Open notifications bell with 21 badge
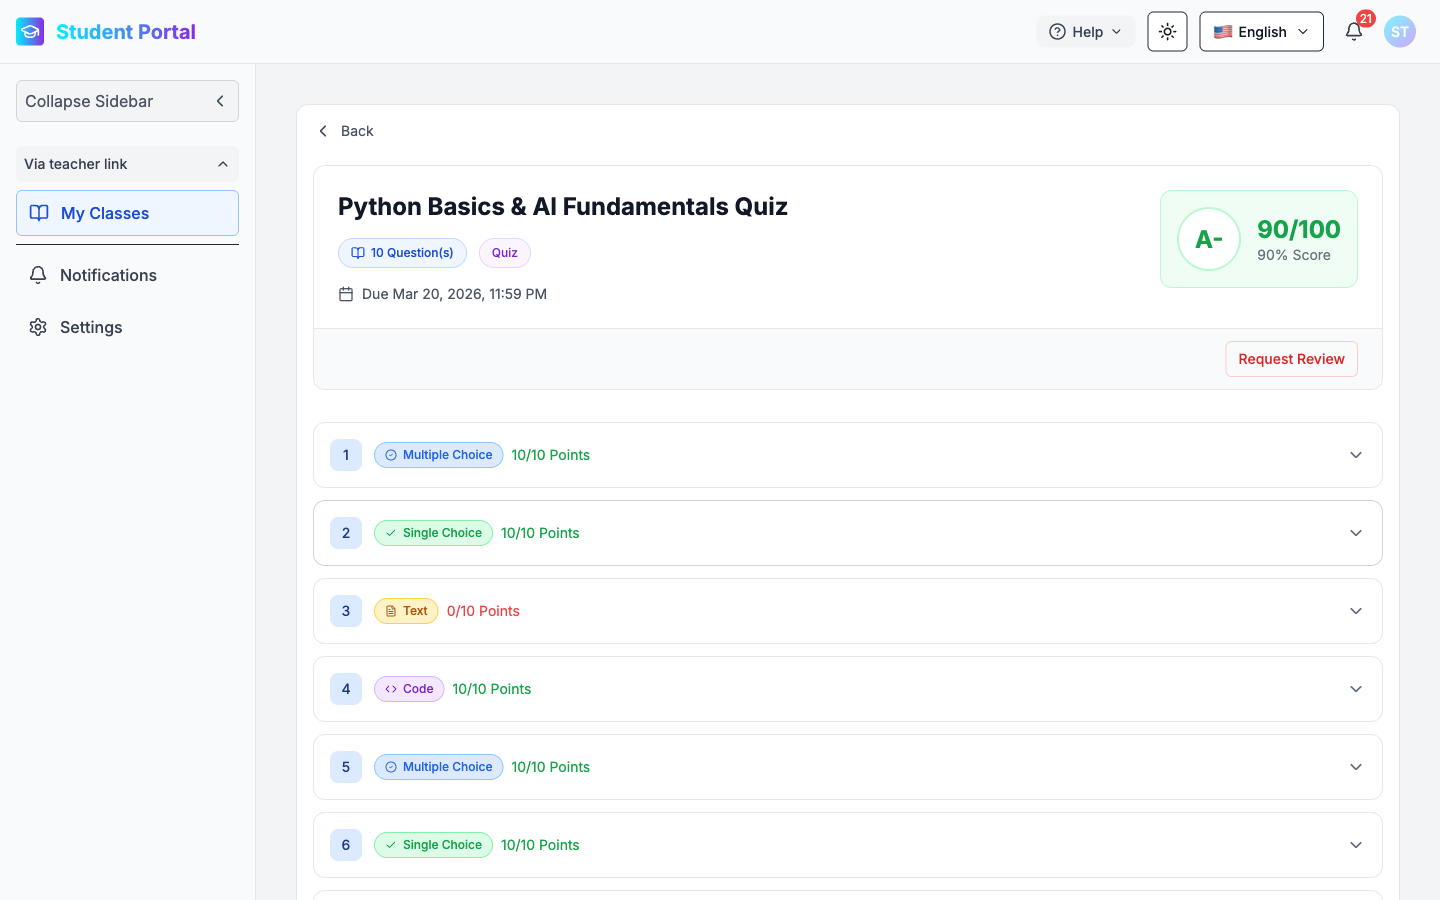This screenshot has width=1440, height=900. [1354, 32]
